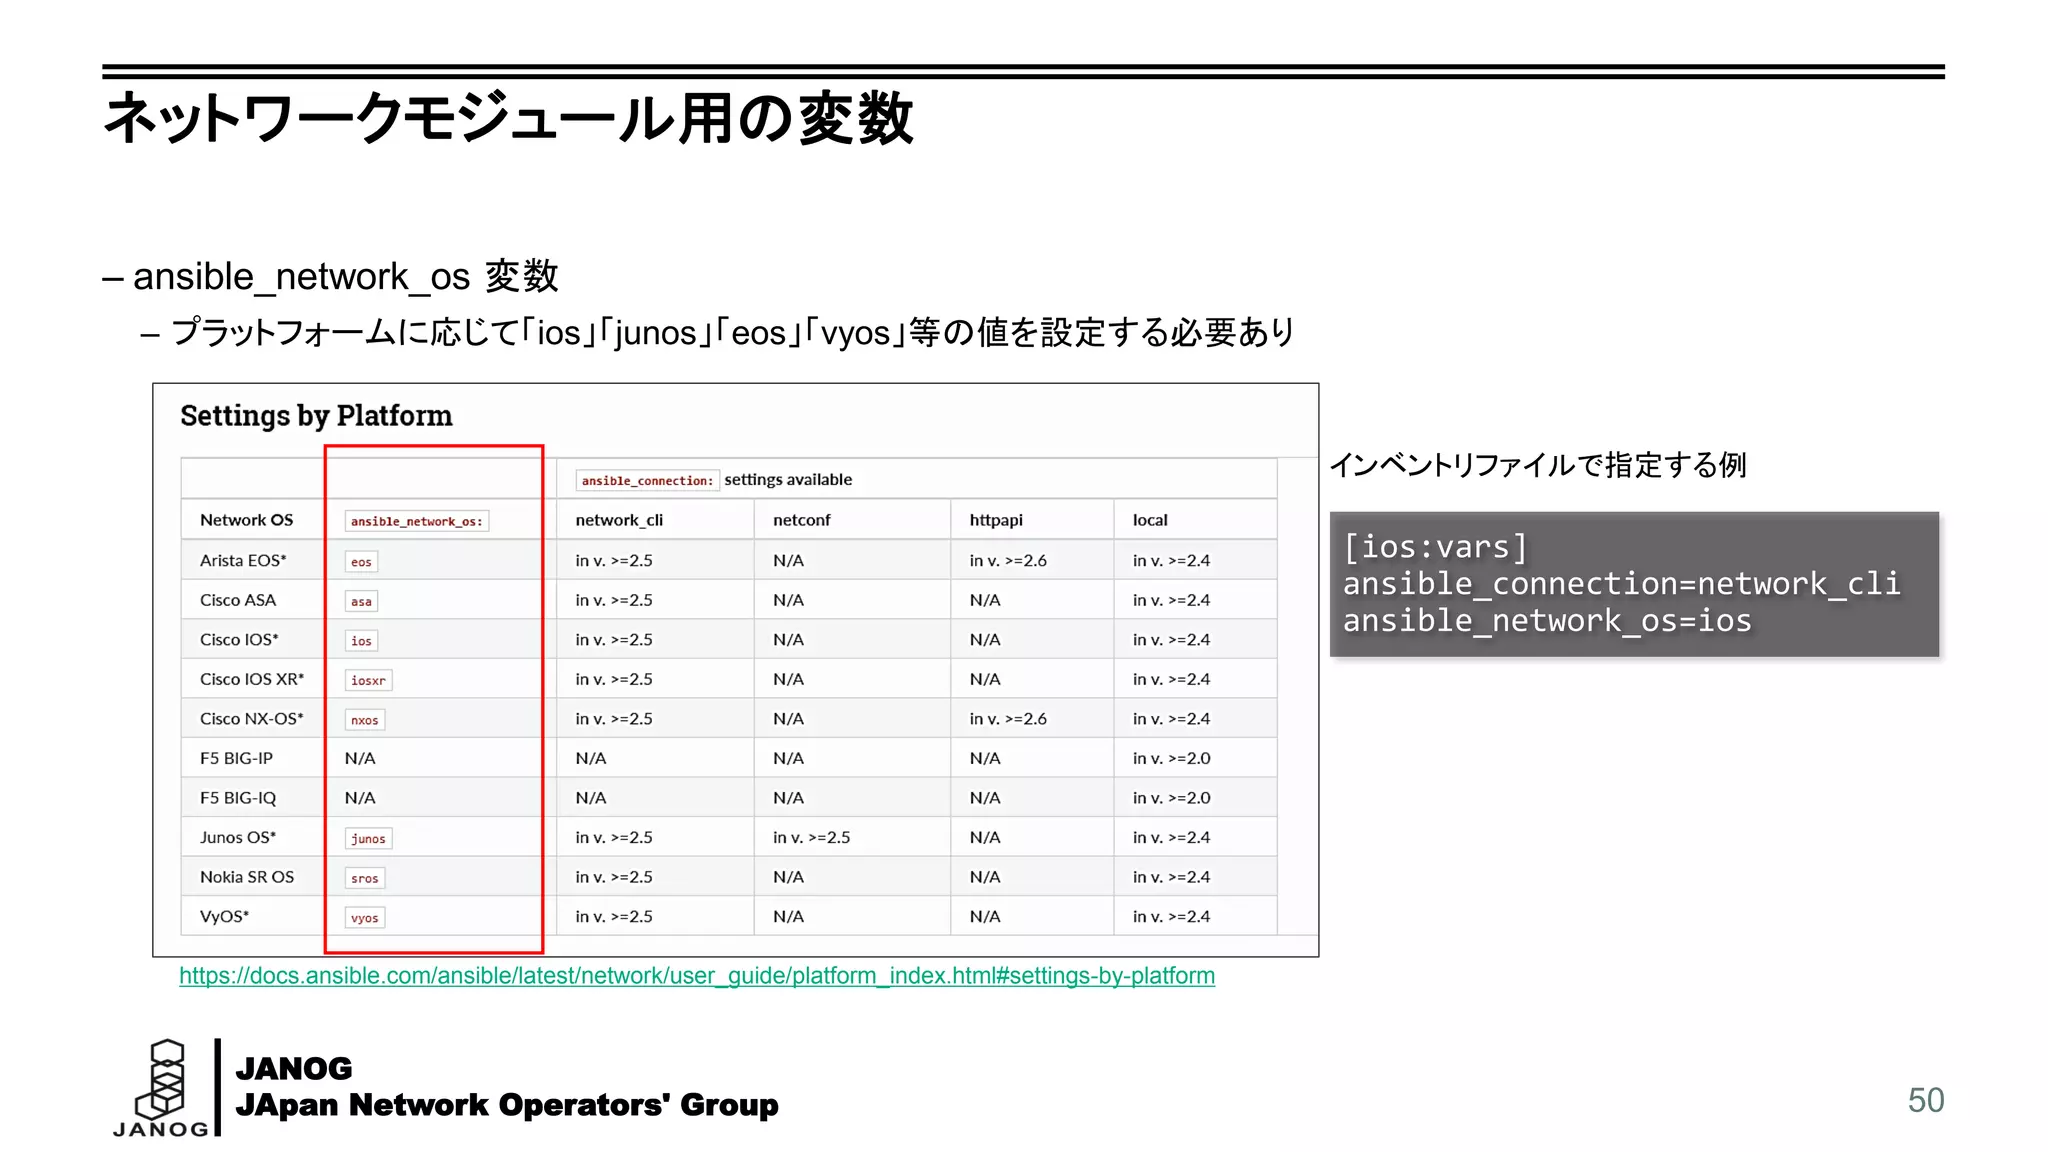Select the 'Junos OS*' row label
This screenshot has height=1152, width=2048.
238,837
